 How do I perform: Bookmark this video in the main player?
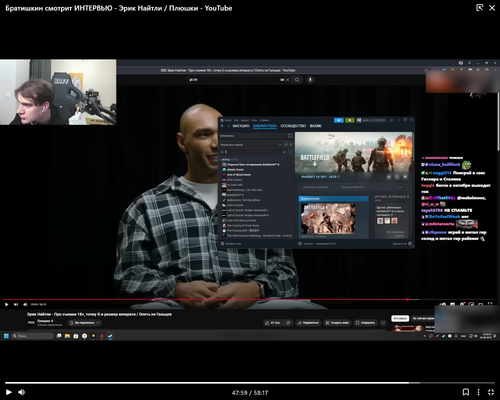(x=466, y=392)
